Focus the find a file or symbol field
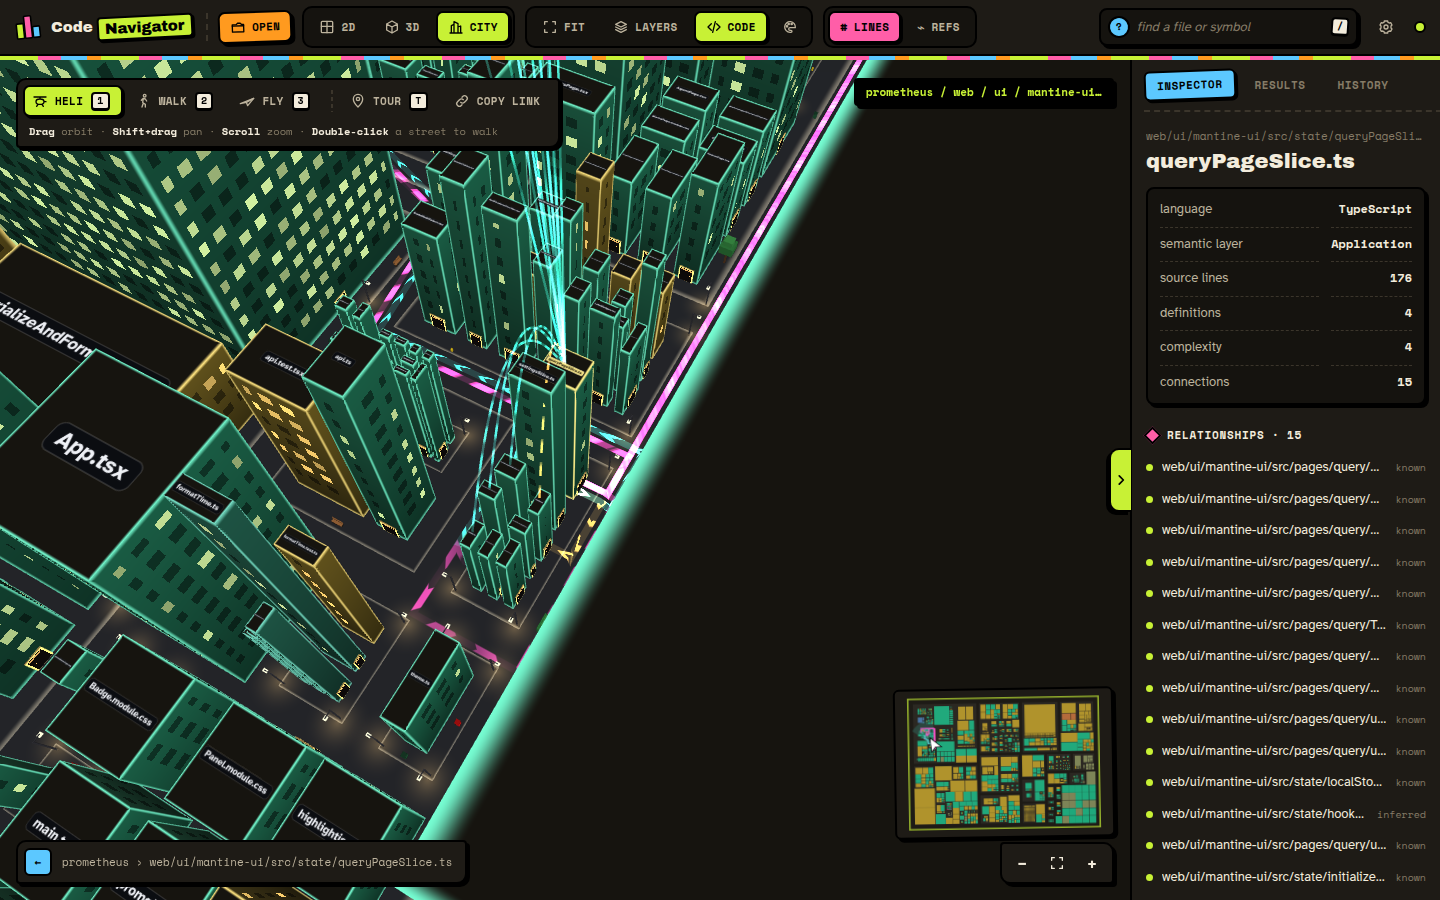 [1230, 27]
